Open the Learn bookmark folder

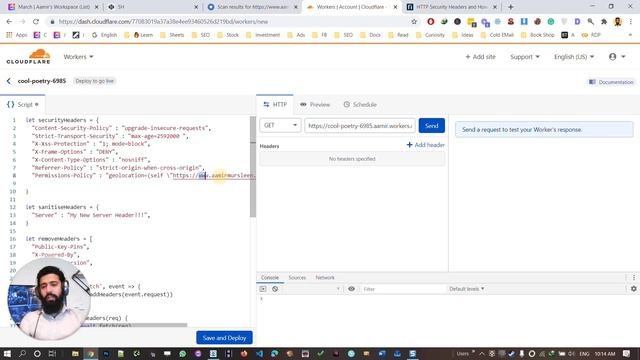[x=143, y=35]
